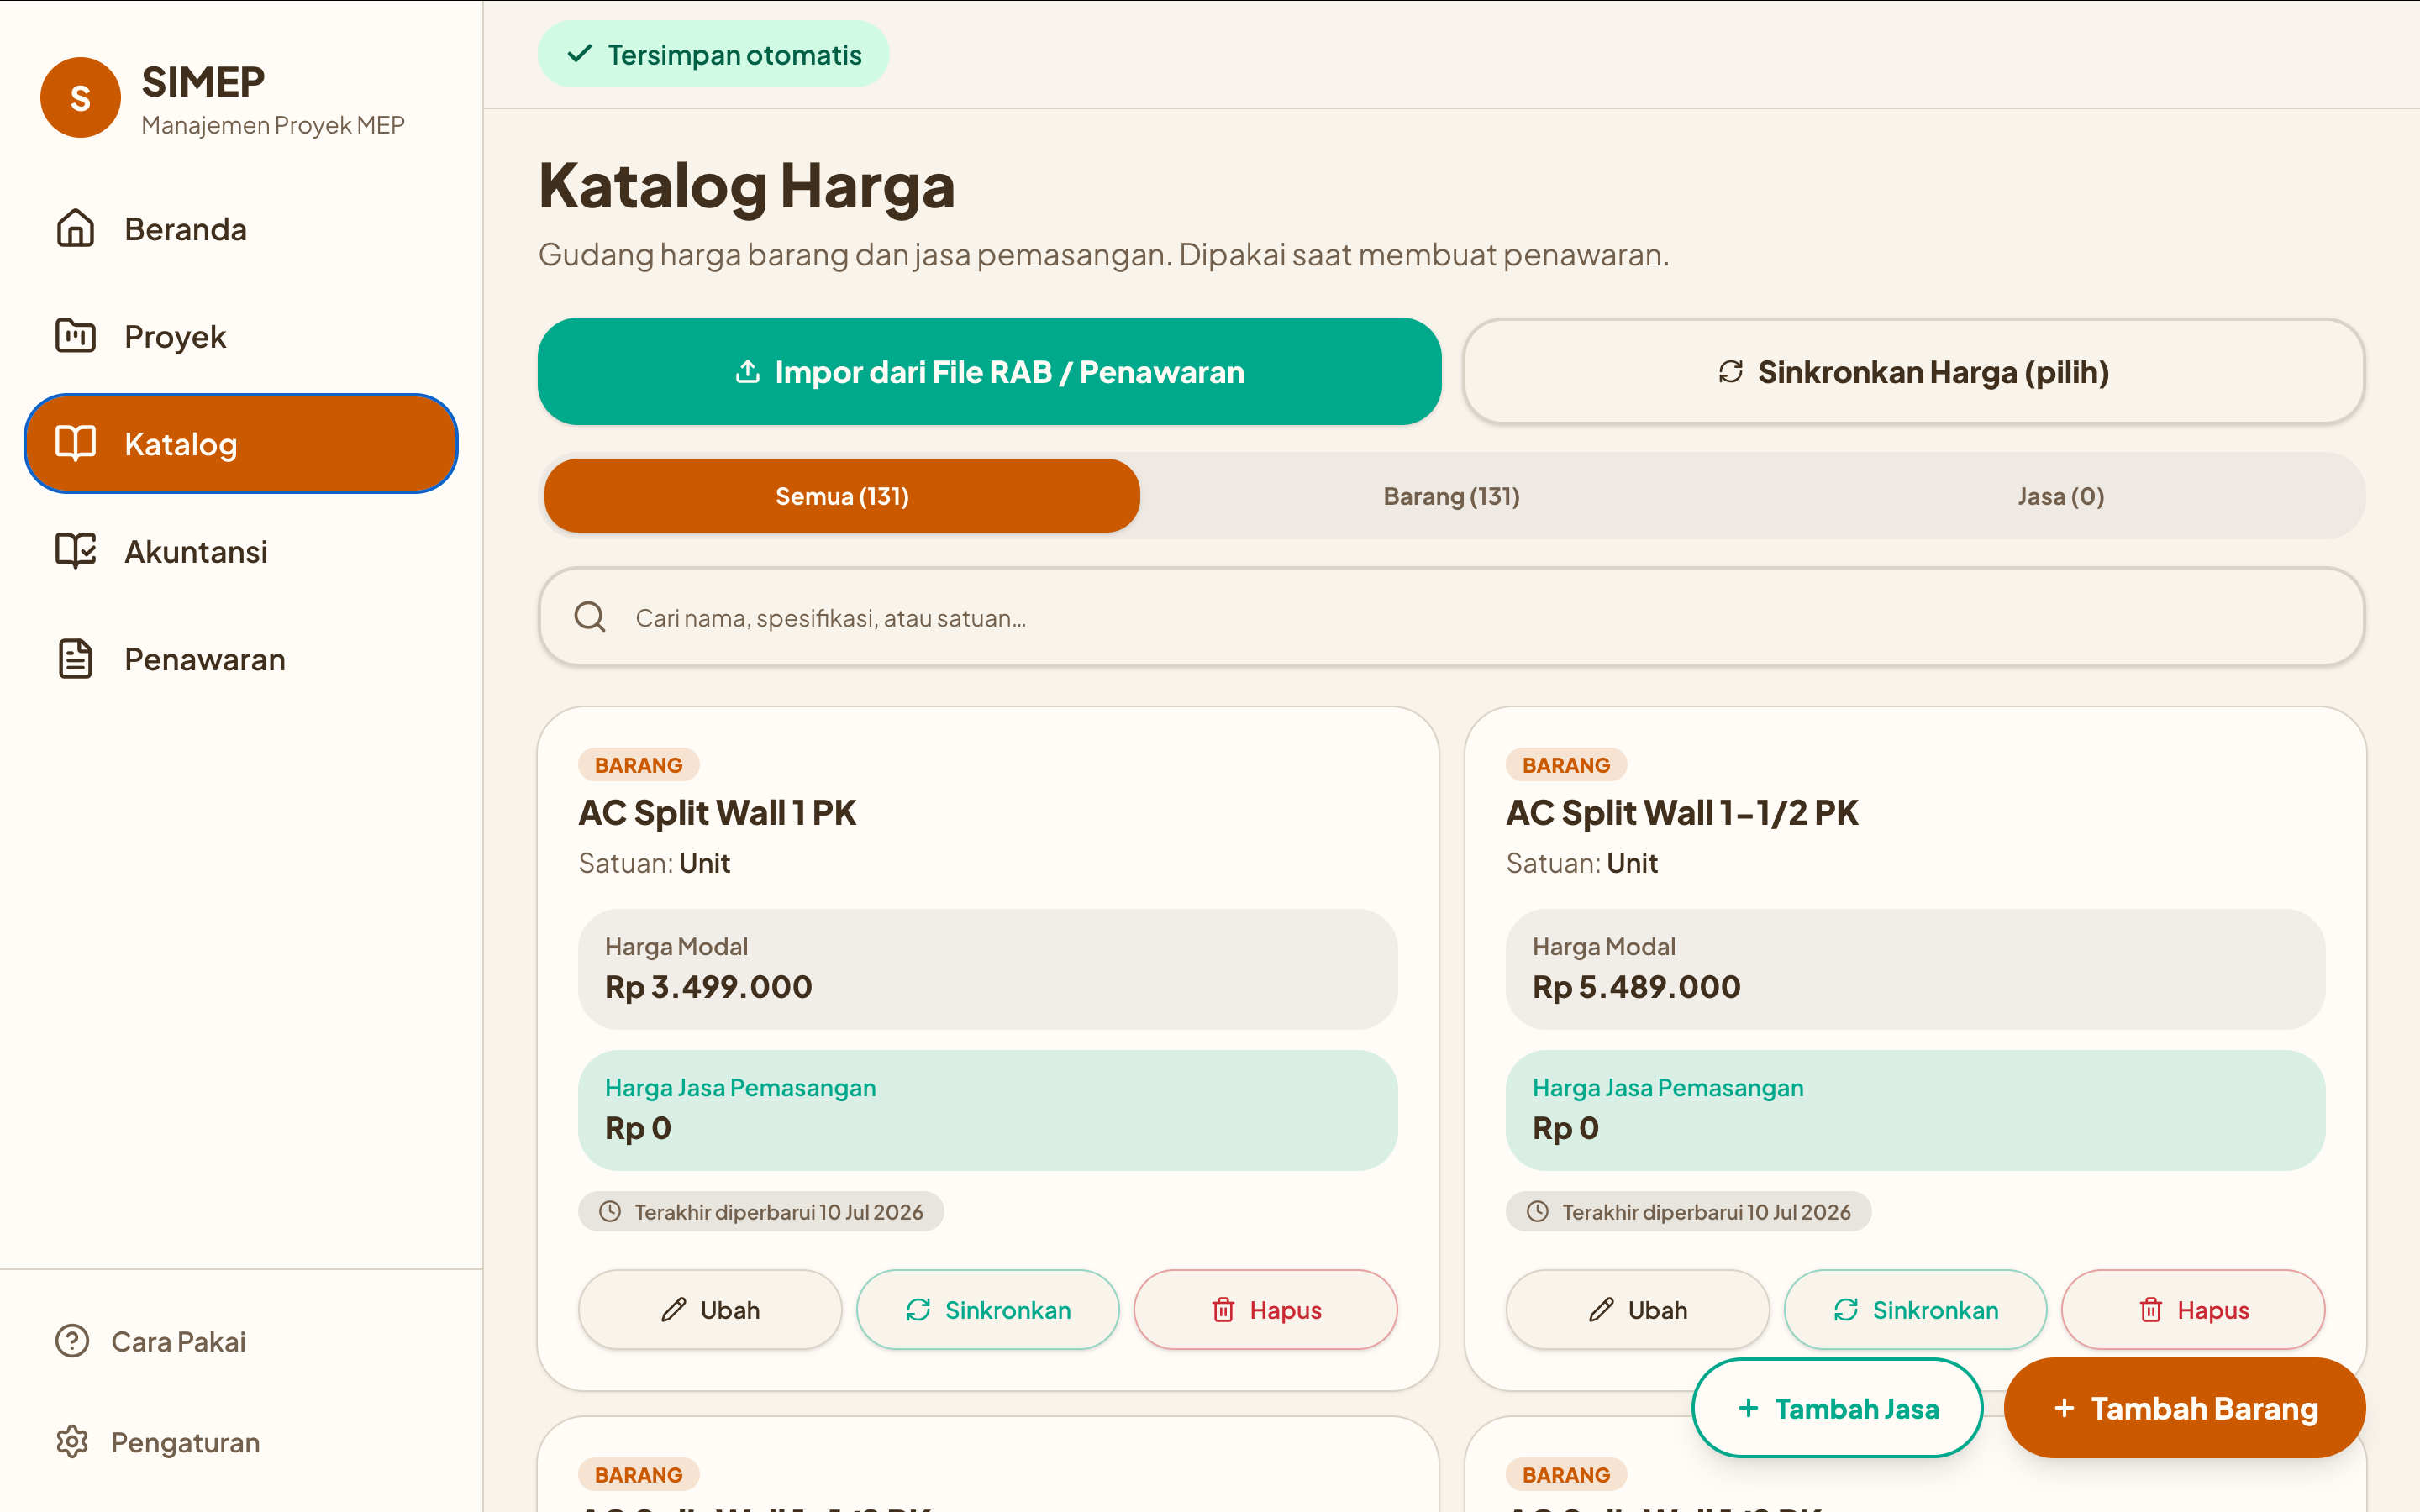Click BARANG badge on AC Split Wall 1 PK card
This screenshot has width=2420, height=1512.
coord(639,765)
